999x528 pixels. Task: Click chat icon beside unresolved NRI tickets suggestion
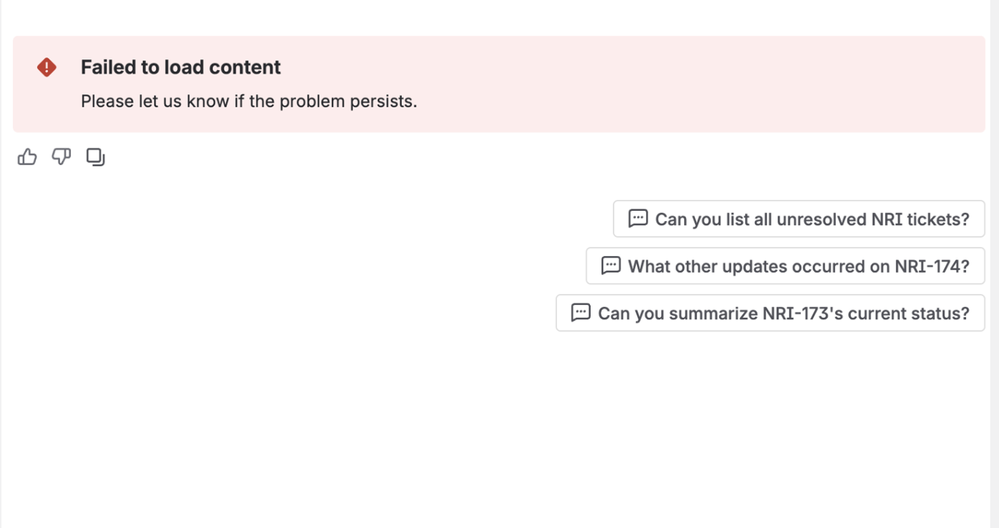(x=638, y=219)
